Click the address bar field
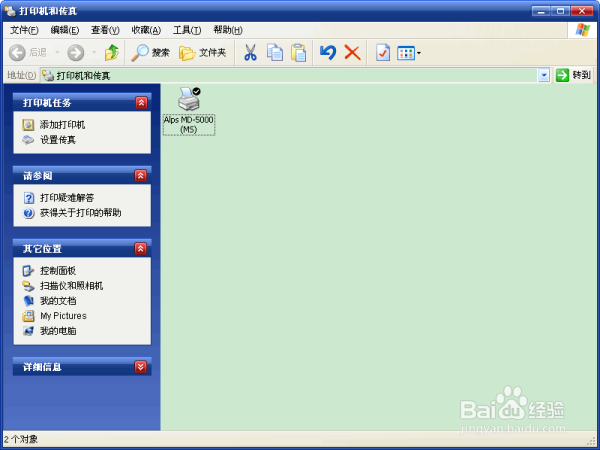 pyautogui.click(x=289, y=75)
